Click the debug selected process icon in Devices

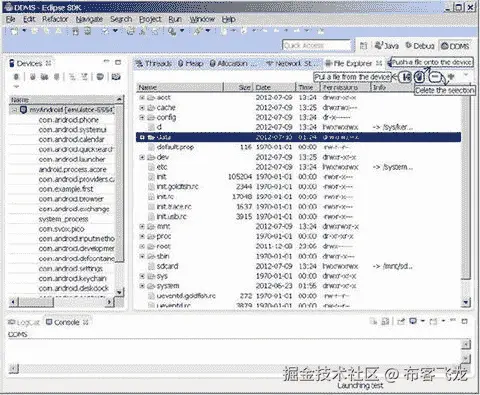tap(16, 77)
